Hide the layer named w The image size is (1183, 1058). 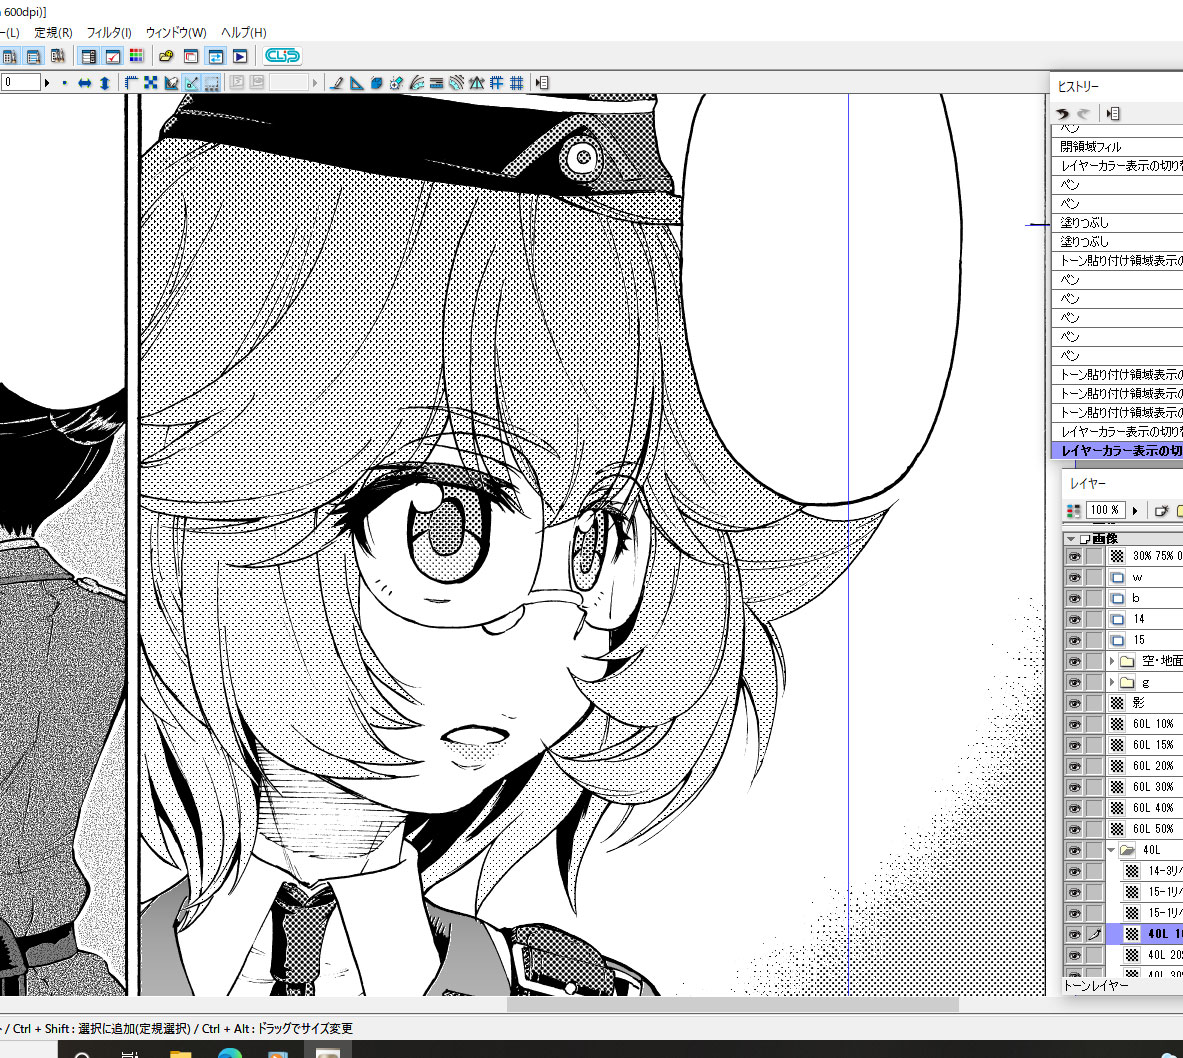point(1074,577)
